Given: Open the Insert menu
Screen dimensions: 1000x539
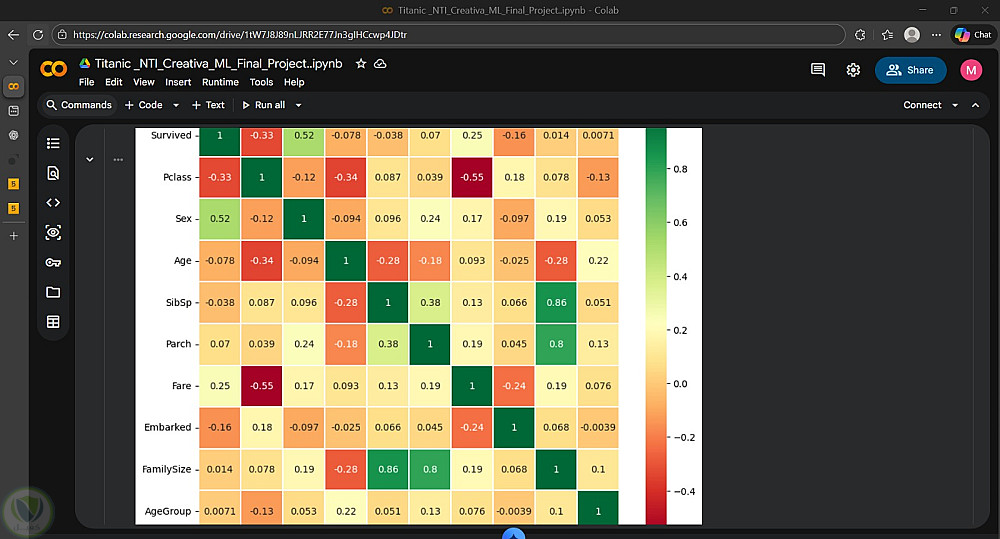Looking at the screenshot, I should tap(178, 82).
